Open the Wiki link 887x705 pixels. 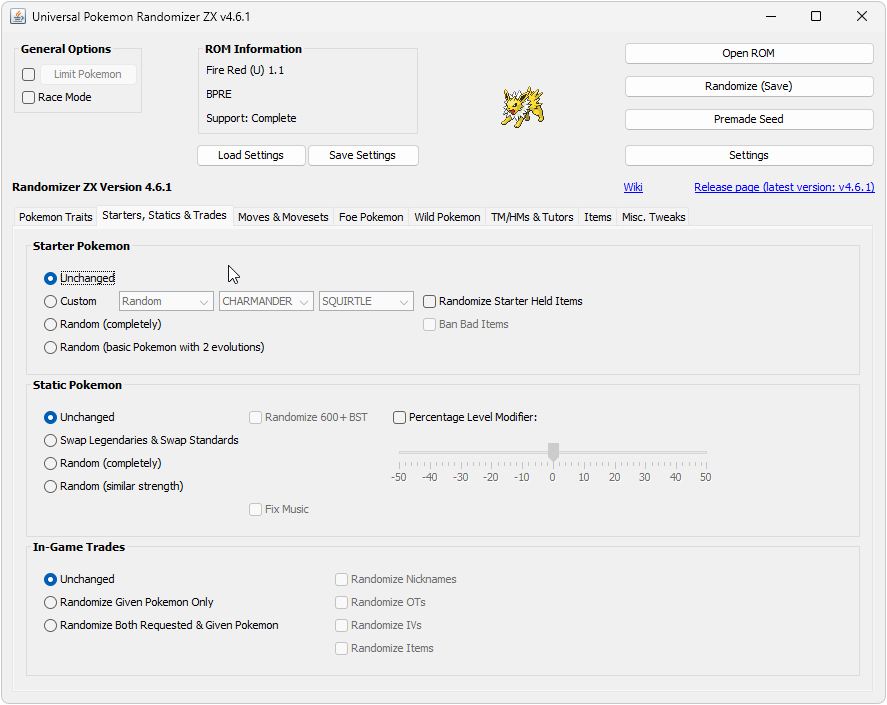(x=633, y=187)
